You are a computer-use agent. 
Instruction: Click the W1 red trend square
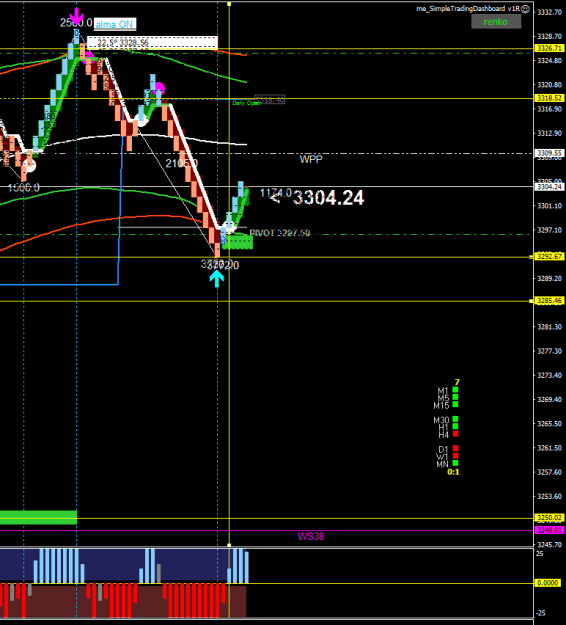455,455
